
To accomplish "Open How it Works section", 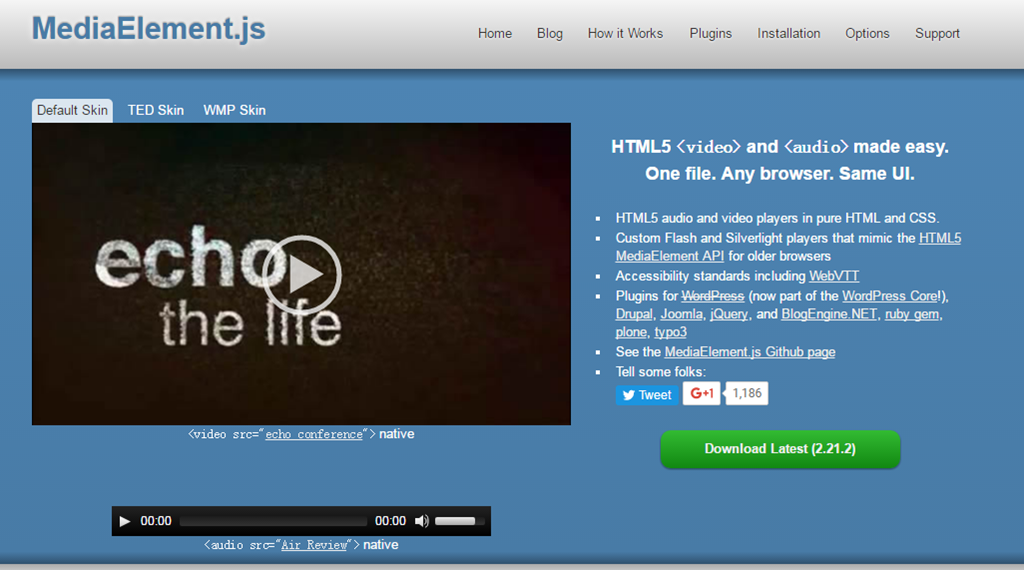I will [625, 33].
